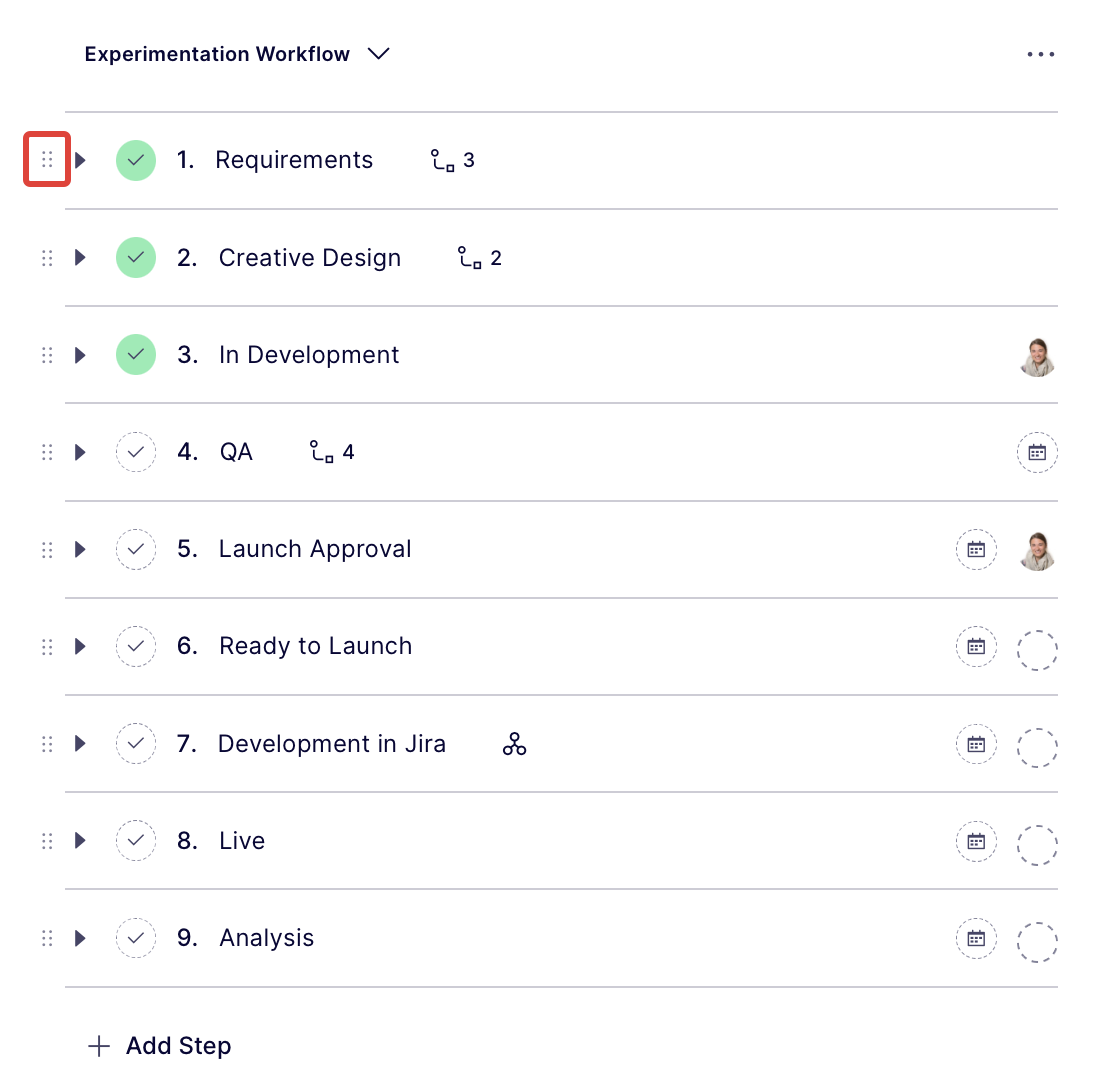Click the drag handle for Requirements step

pos(47,160)
